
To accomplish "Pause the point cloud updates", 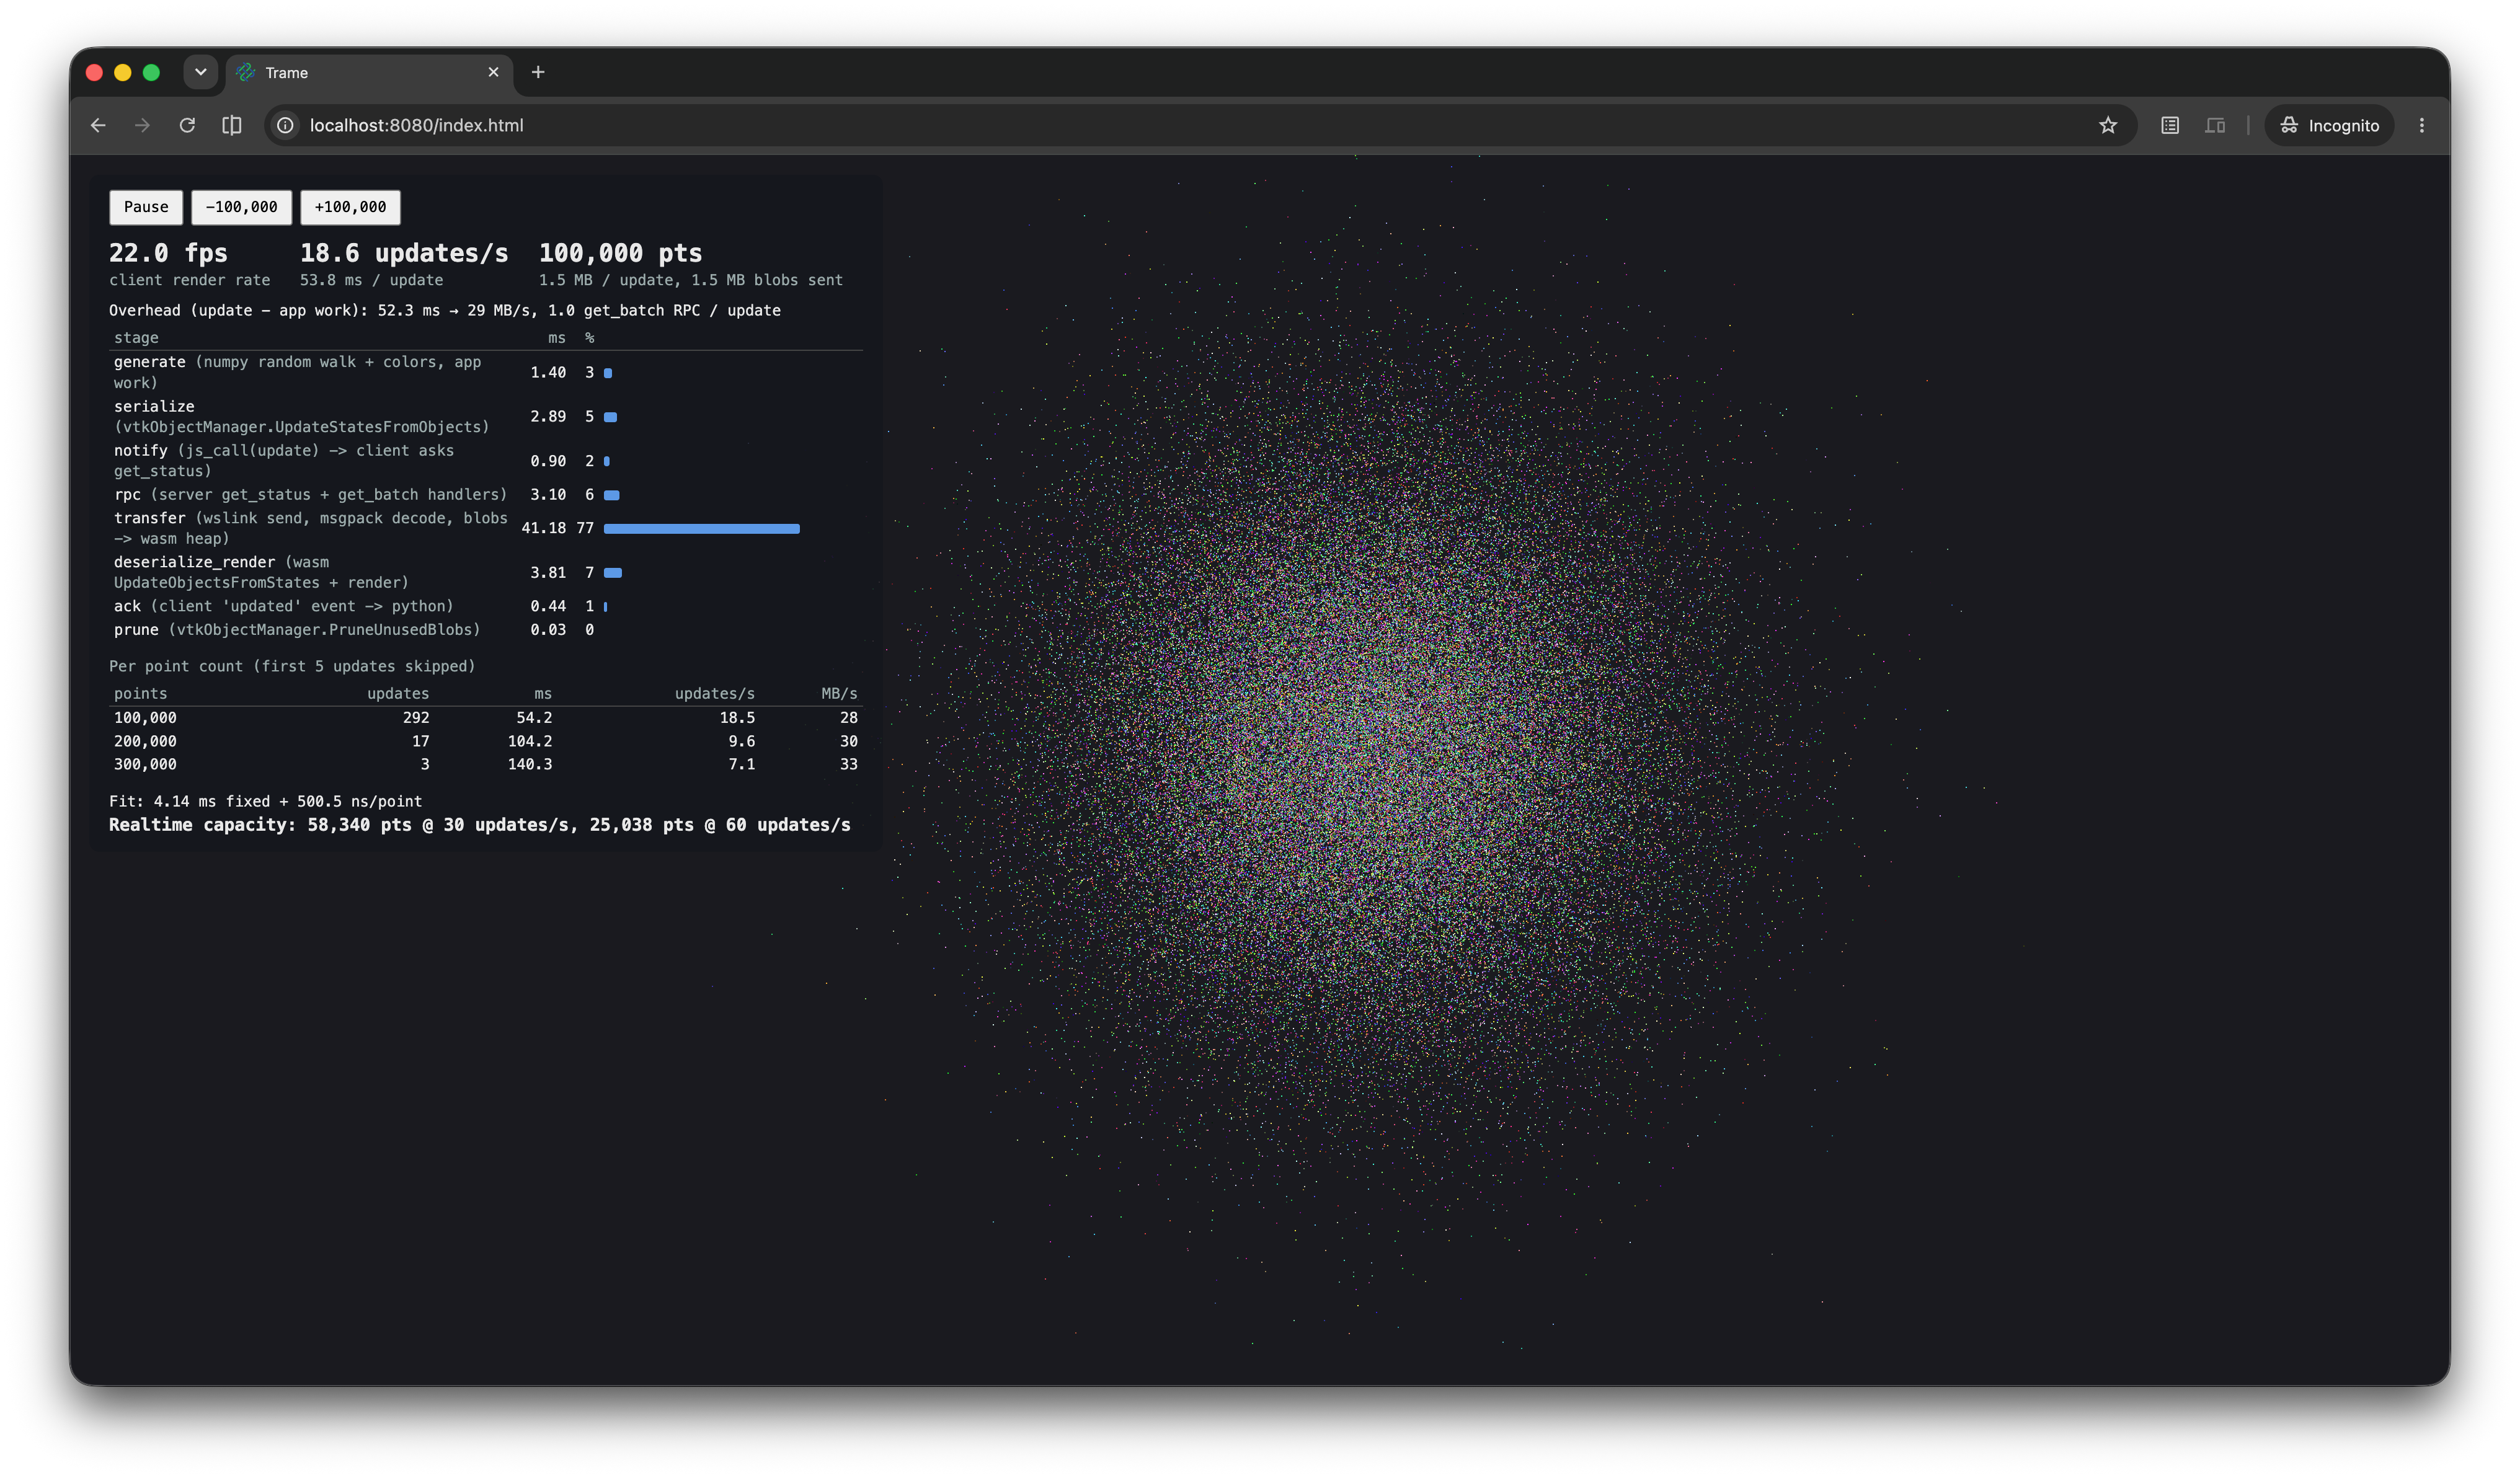I will (146, 207).
